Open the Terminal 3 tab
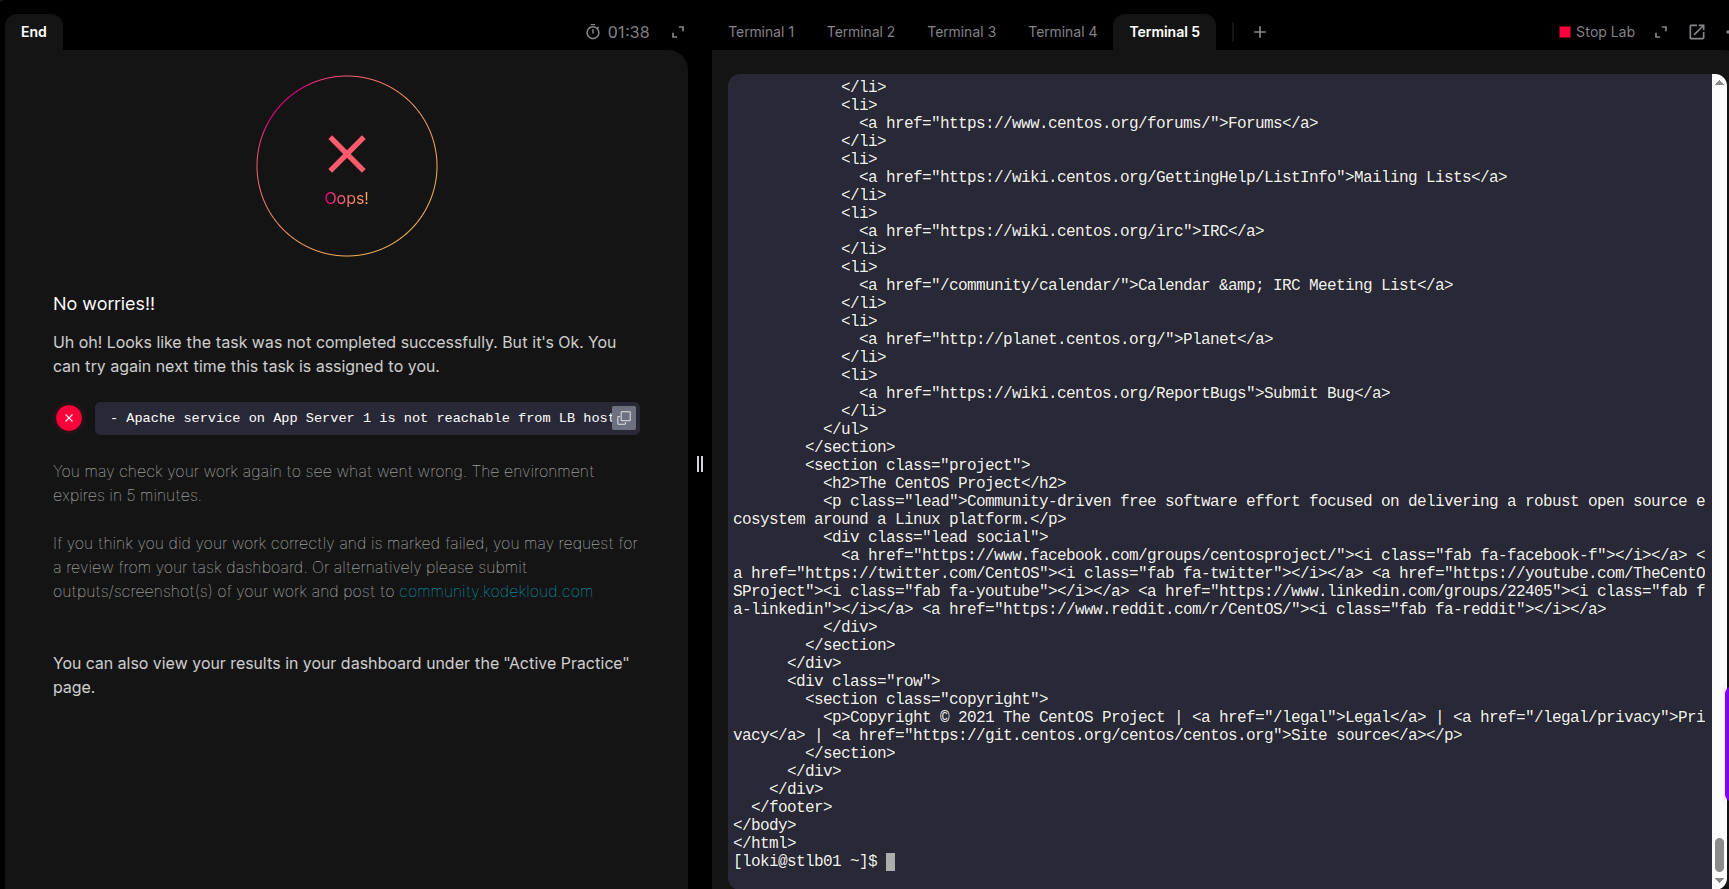The height and width of the screenshot is (889, 1729). 961,32
